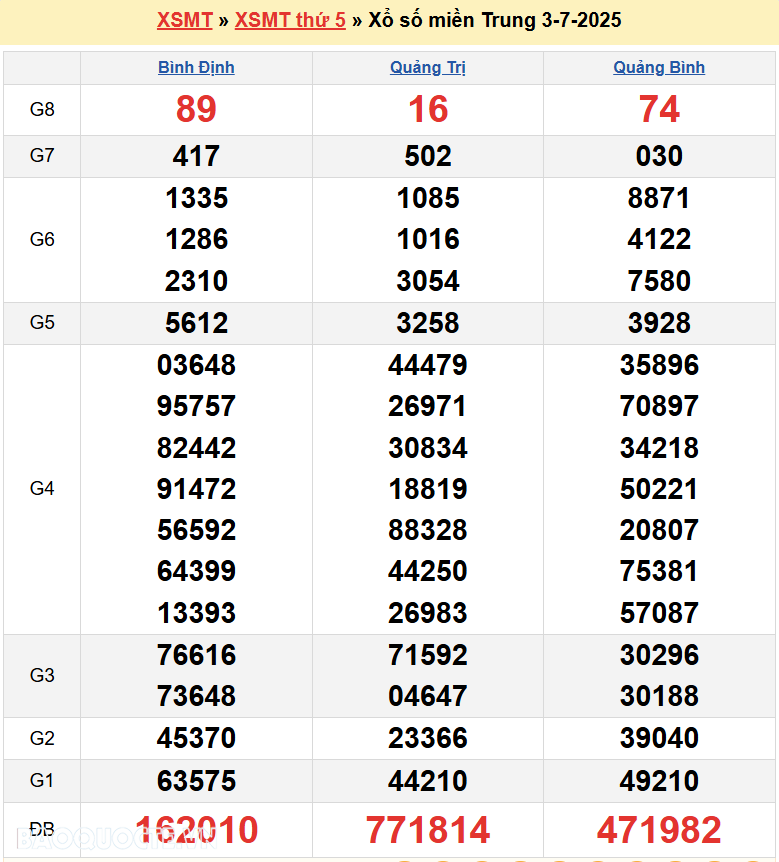Click the Bình Định G8 result 89
The image size is (779, 862).
click(196, 109)
